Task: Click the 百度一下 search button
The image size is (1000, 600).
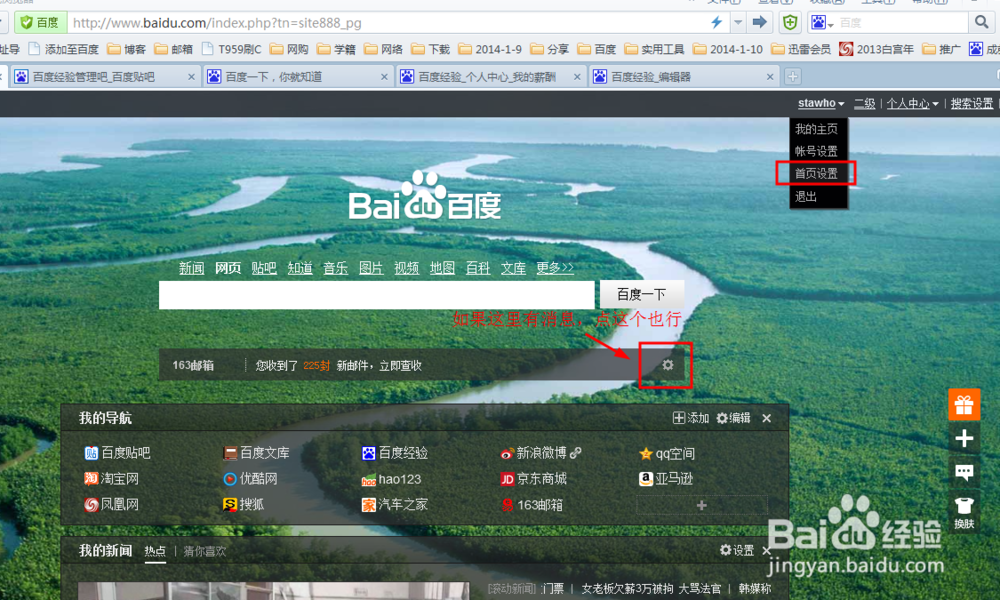Action: point(642,295)
